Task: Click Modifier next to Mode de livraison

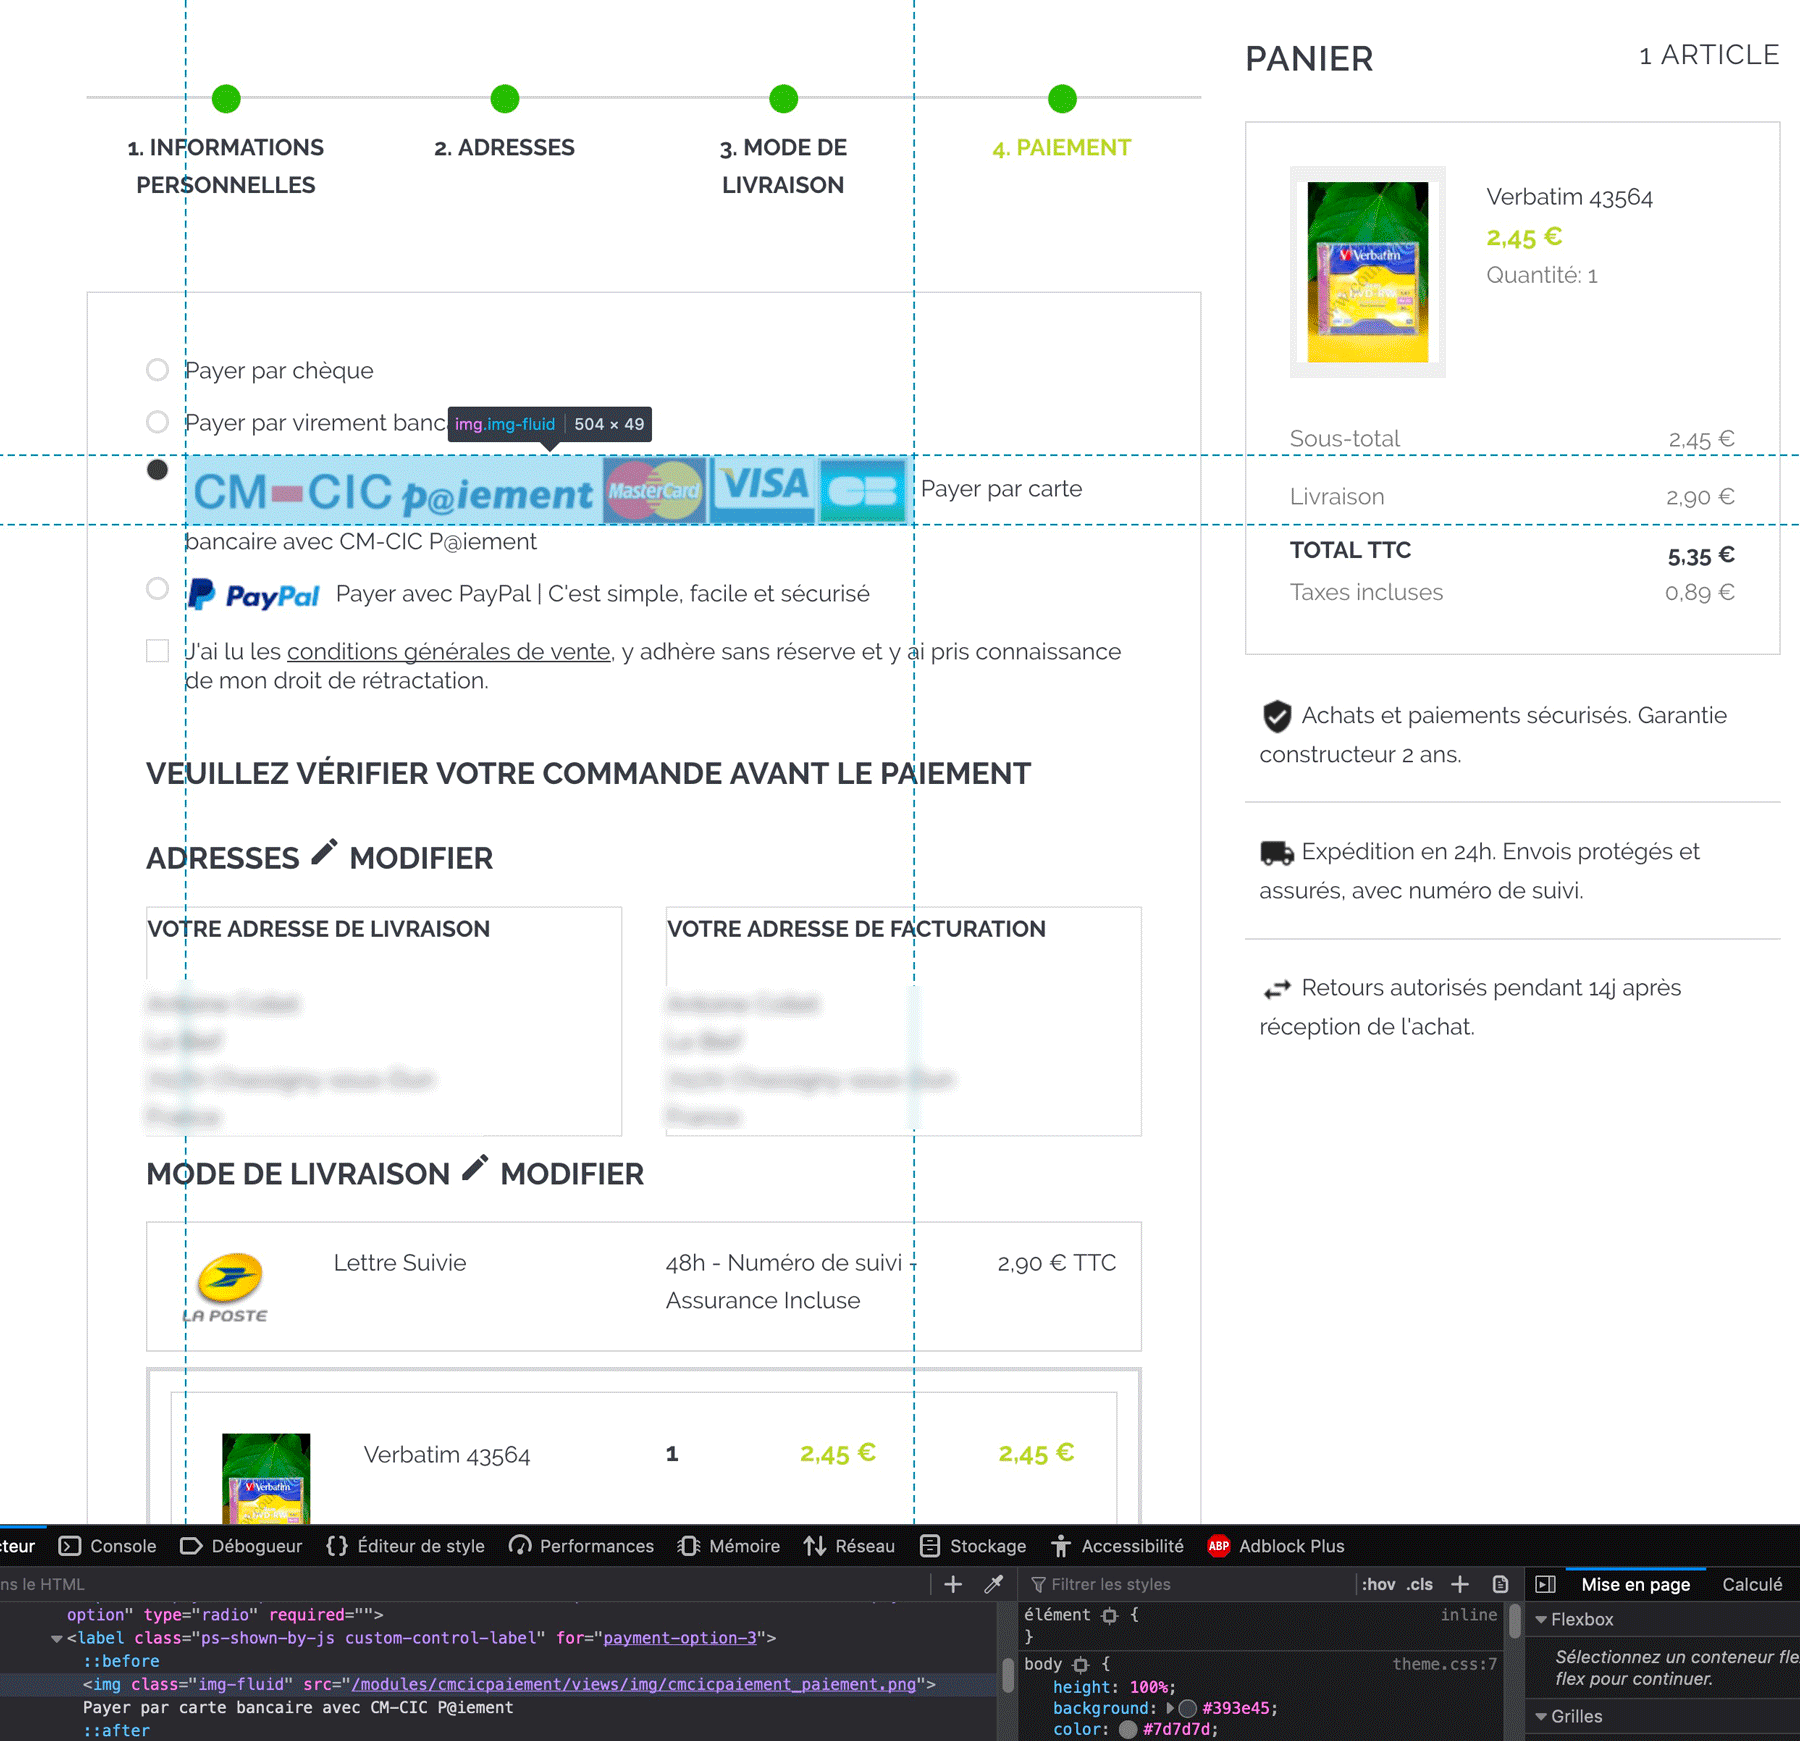Action: [x=572, y=1174]
